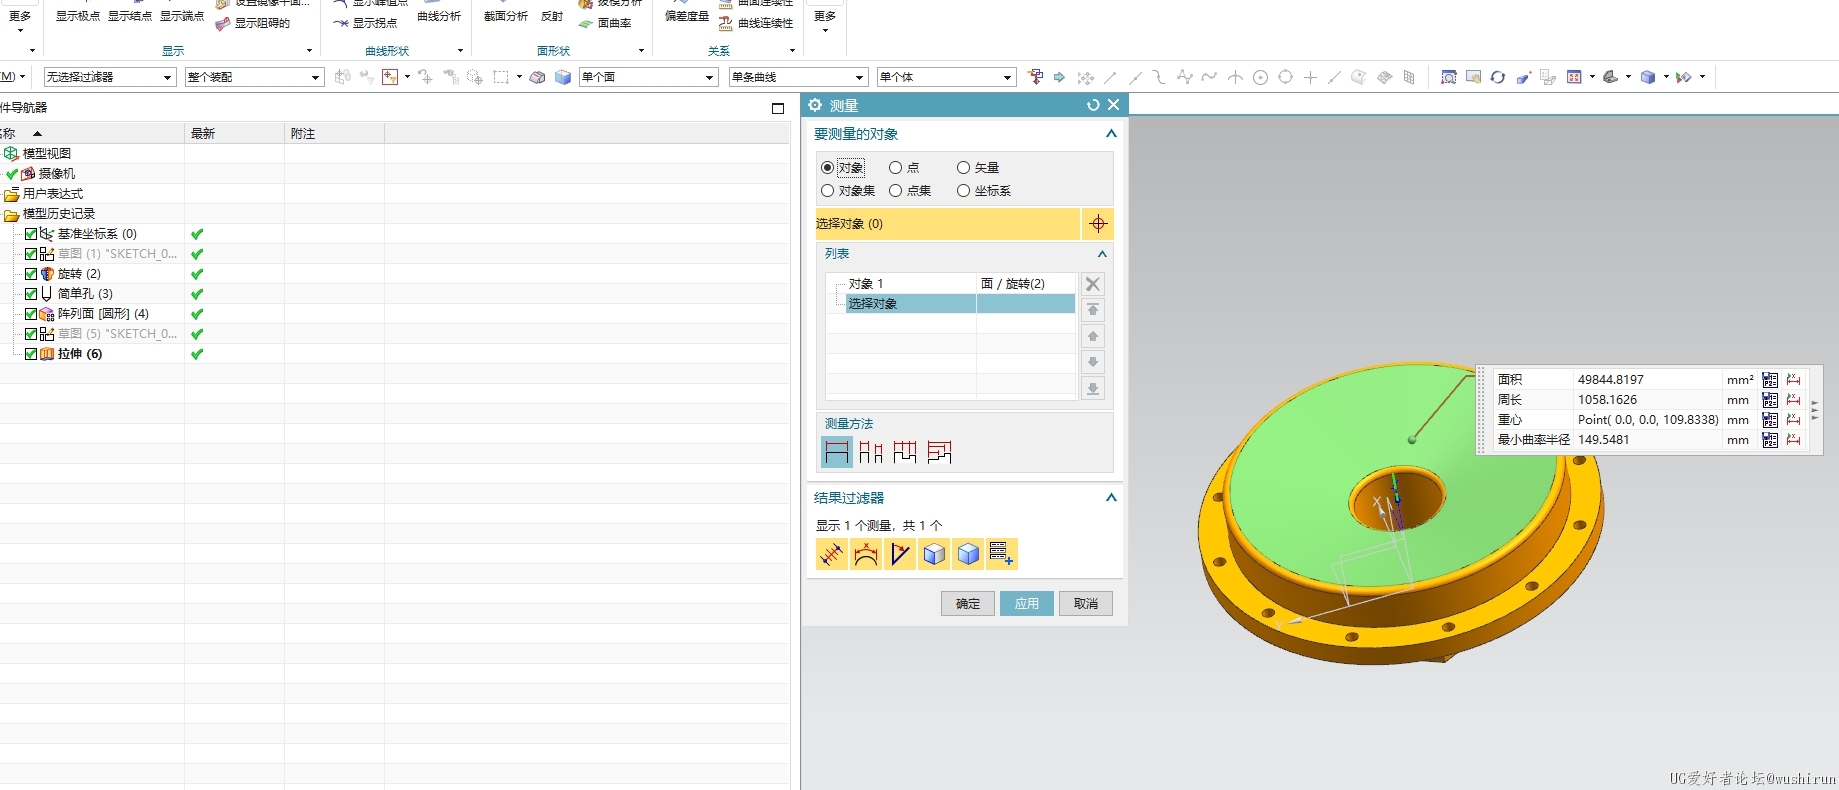Screen dimensions: 1839x790
Task: Select the 对象 1 row in list
Action: click(951, 284)
